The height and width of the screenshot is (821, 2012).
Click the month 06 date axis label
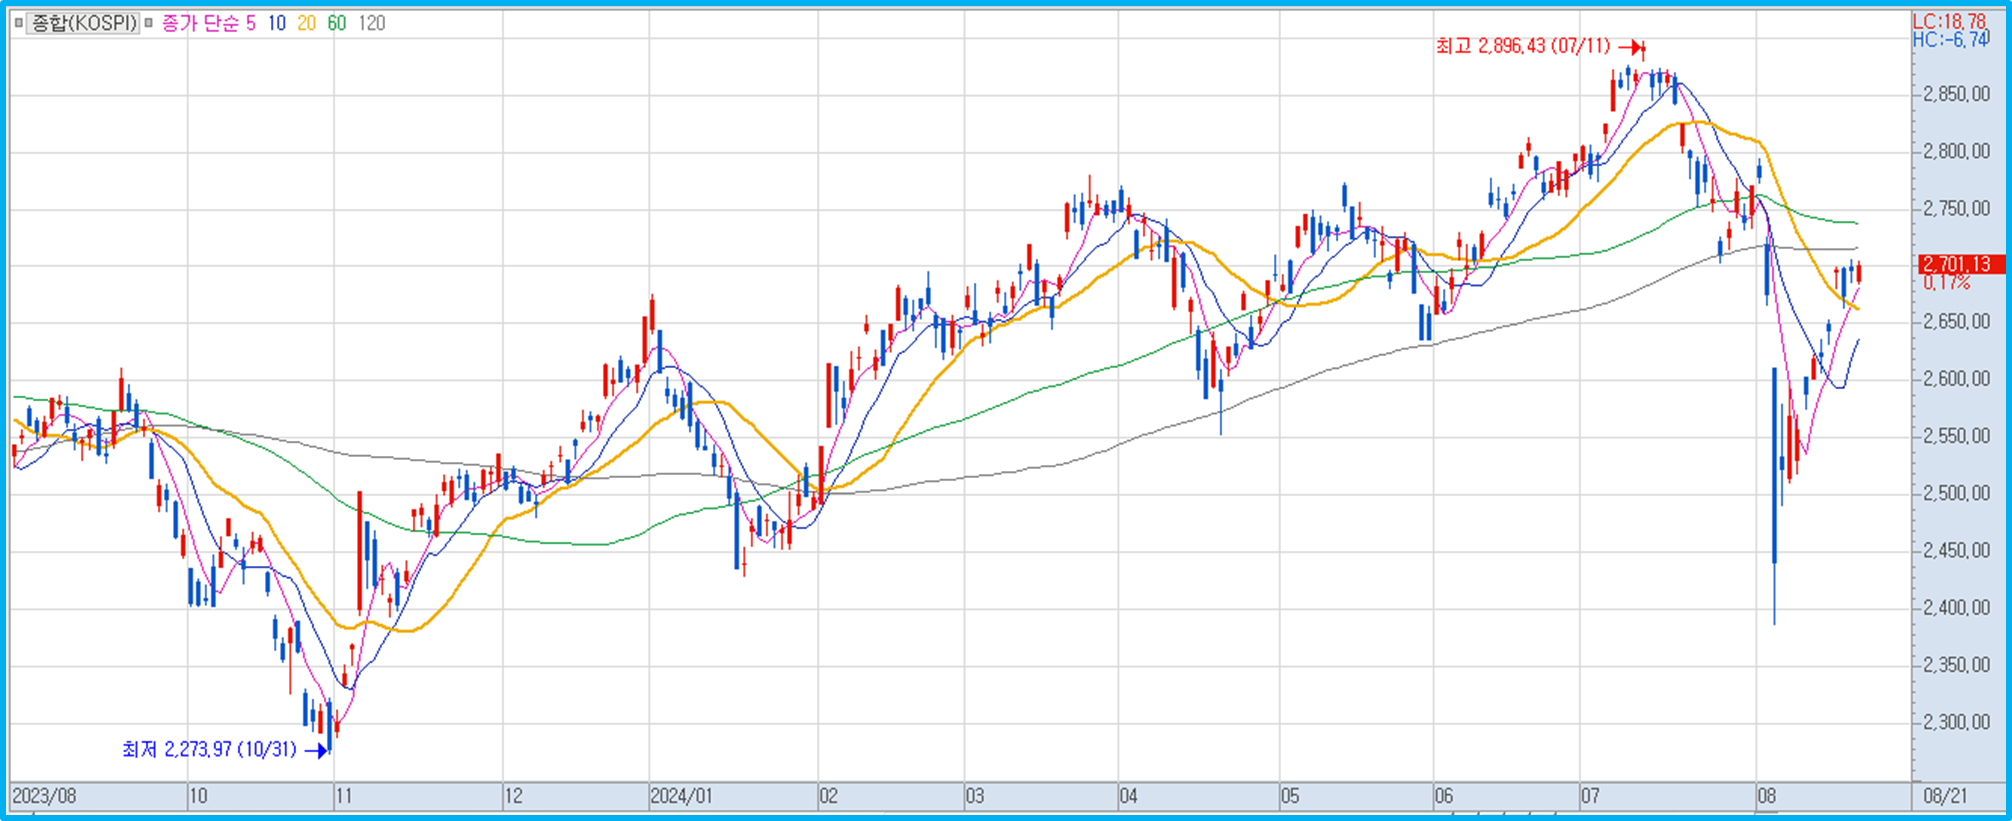coord(1444,797)
